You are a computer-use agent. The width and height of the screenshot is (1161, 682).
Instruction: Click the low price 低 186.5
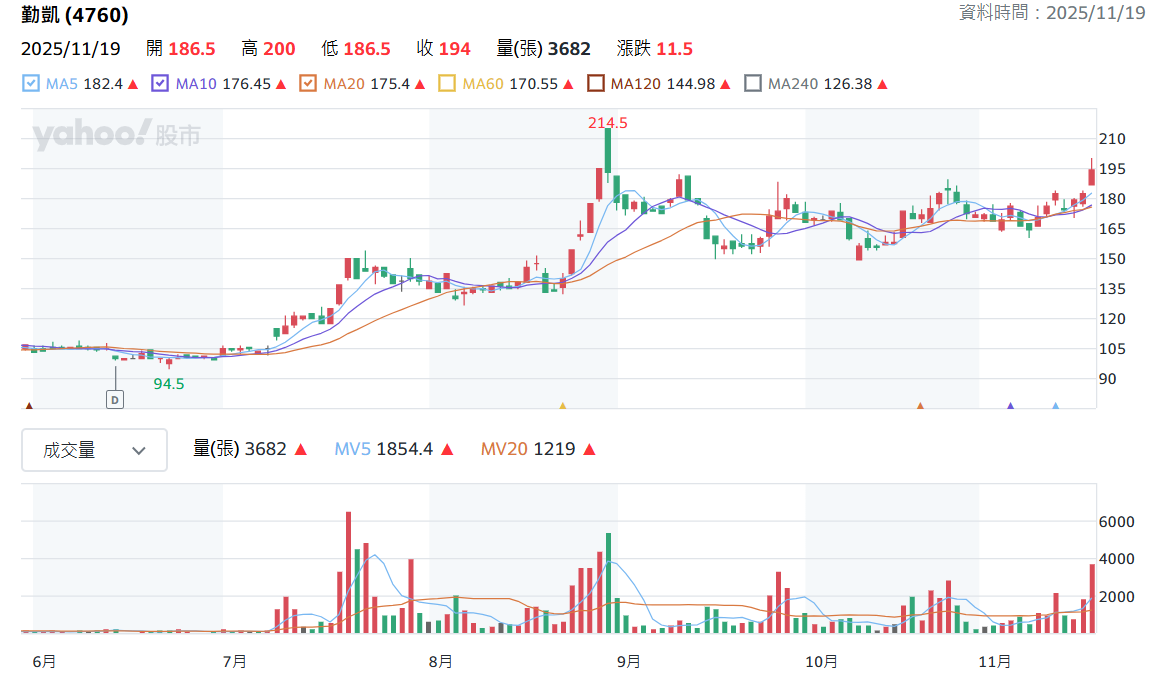tap(355, 49)
